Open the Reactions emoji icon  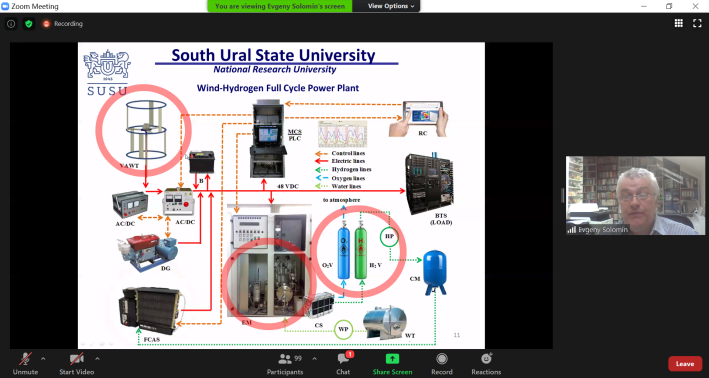(487, 359)
